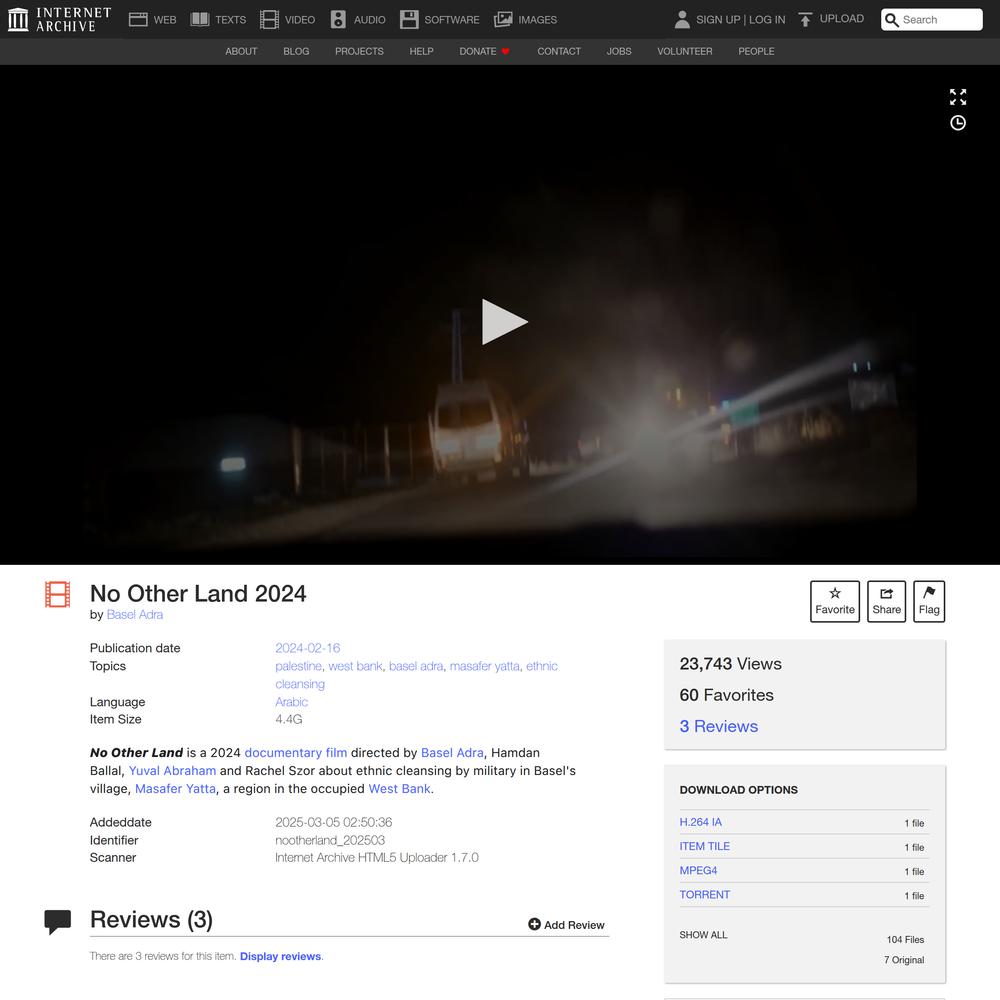
Task: Open the documentary film link
Action: click(296, 753)
